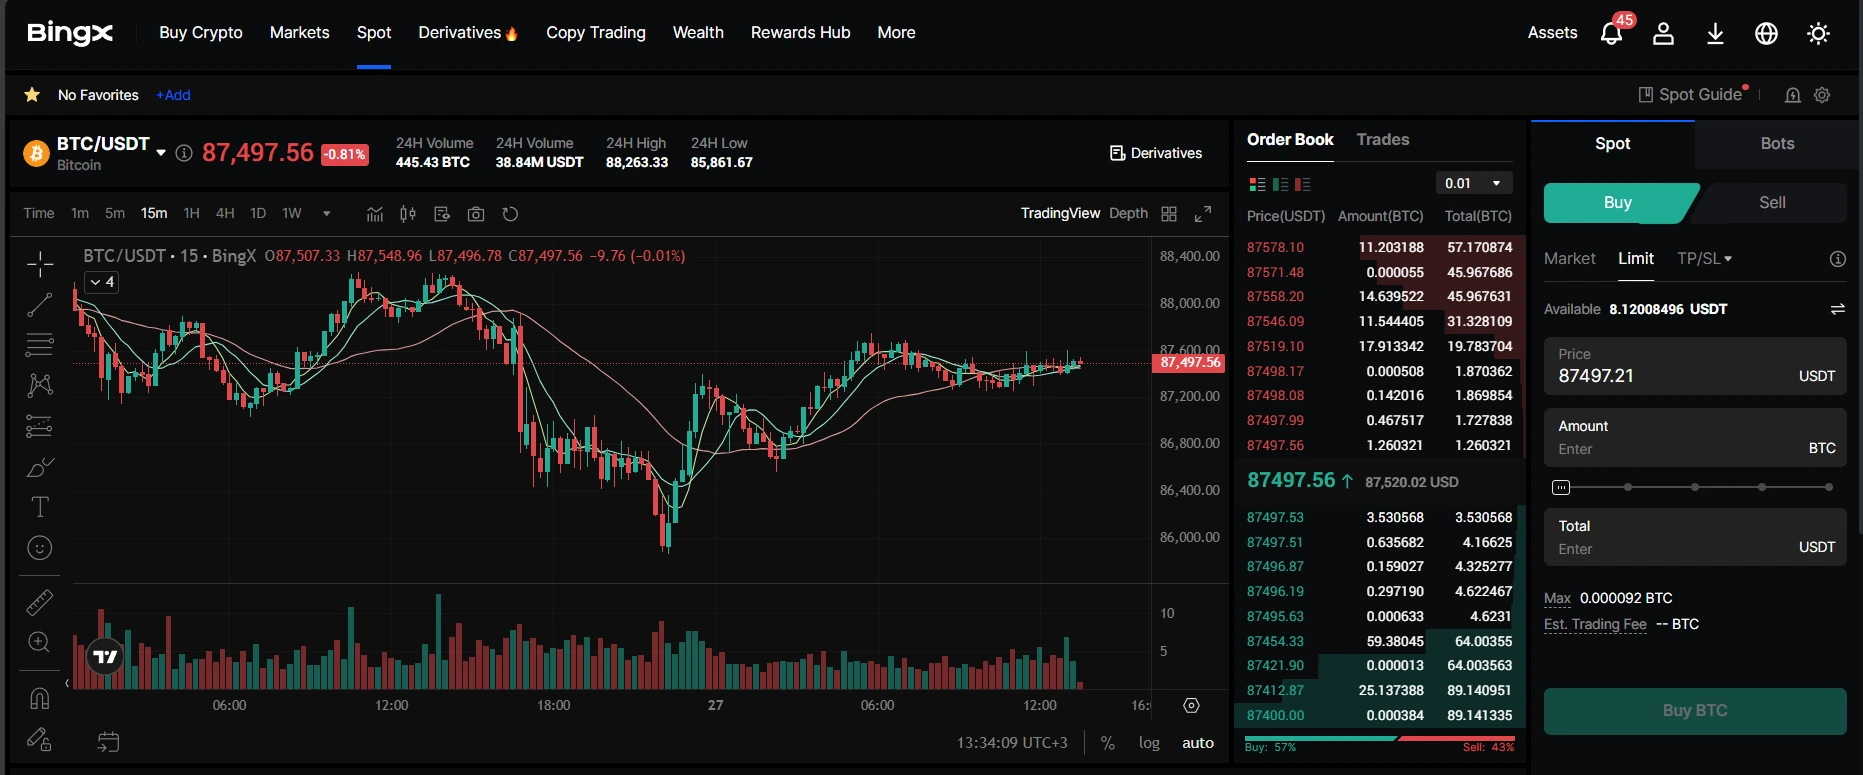Set amount slider to the 100% mark
Viewport: 1863px width, 775px height.
click(1829, 488)
